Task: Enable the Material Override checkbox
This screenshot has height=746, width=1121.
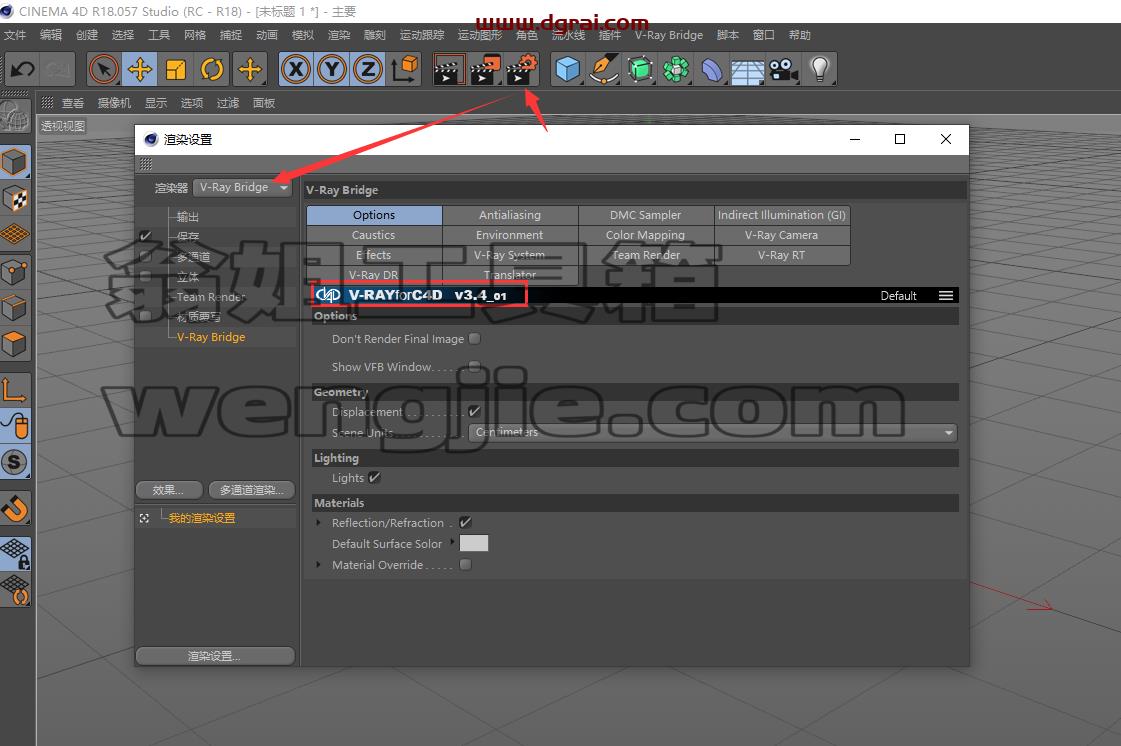Action: click(x=465, y=564)
